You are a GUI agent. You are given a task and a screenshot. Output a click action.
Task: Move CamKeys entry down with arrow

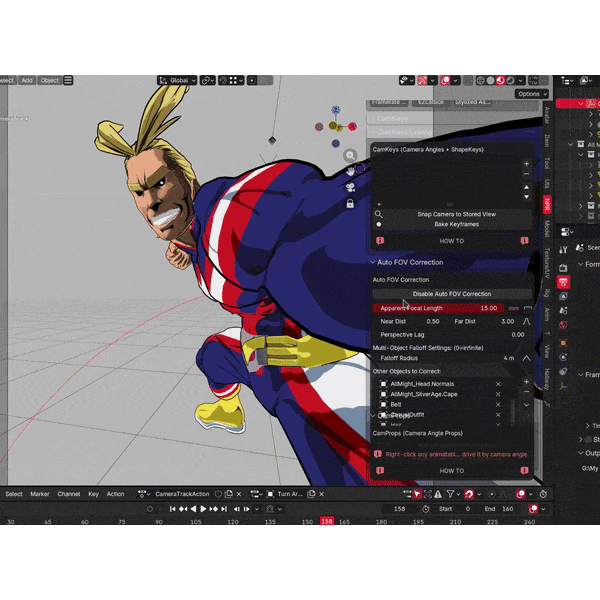(527, 197)
